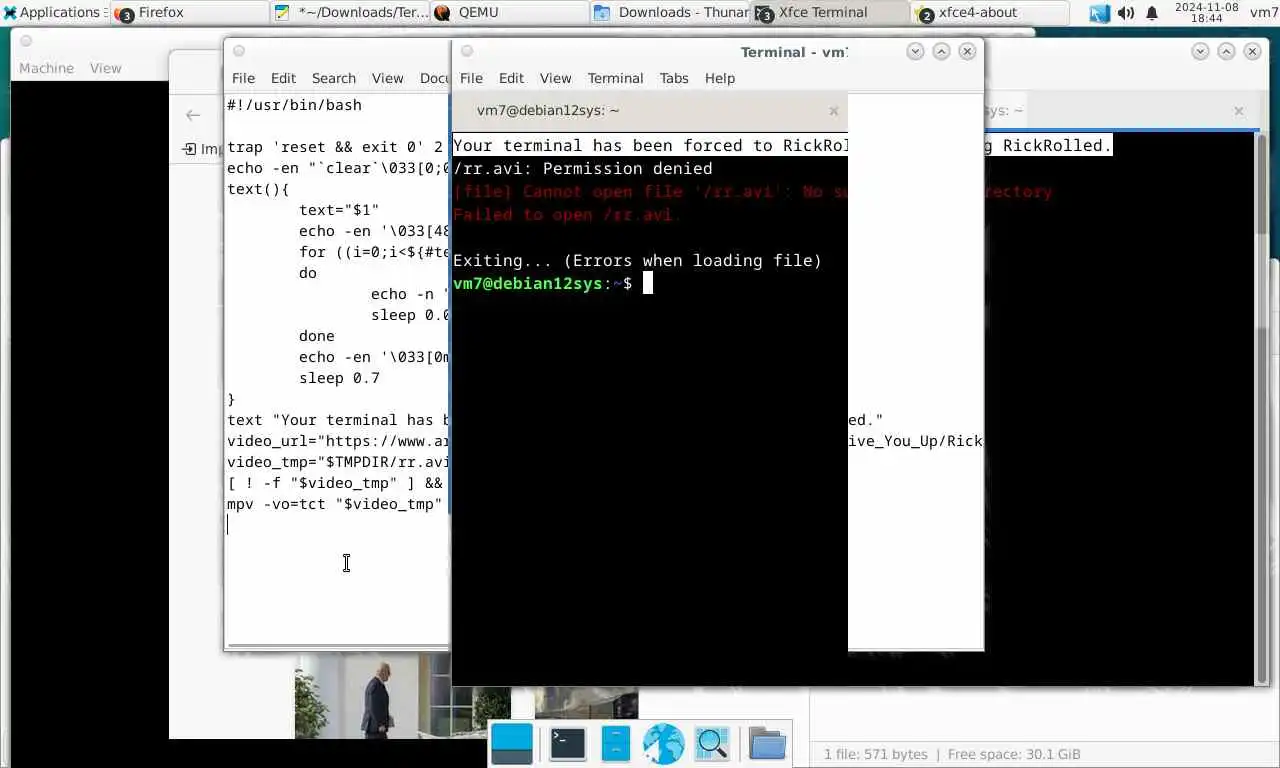This screenshot has width=1280, height=768.
Task: Click the 'done' line in the editor
Action: pyautogui.click(x=316, y=336)
